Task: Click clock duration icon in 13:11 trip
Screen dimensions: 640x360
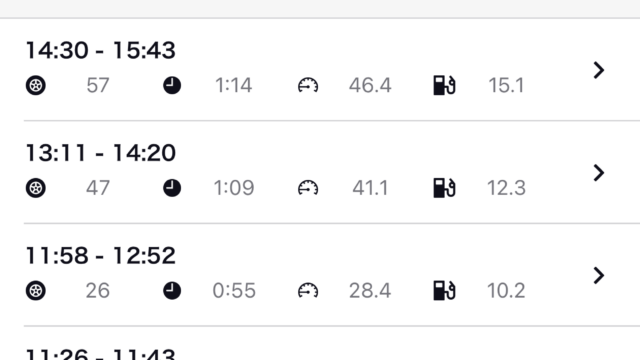Action: tap(172, 188)
